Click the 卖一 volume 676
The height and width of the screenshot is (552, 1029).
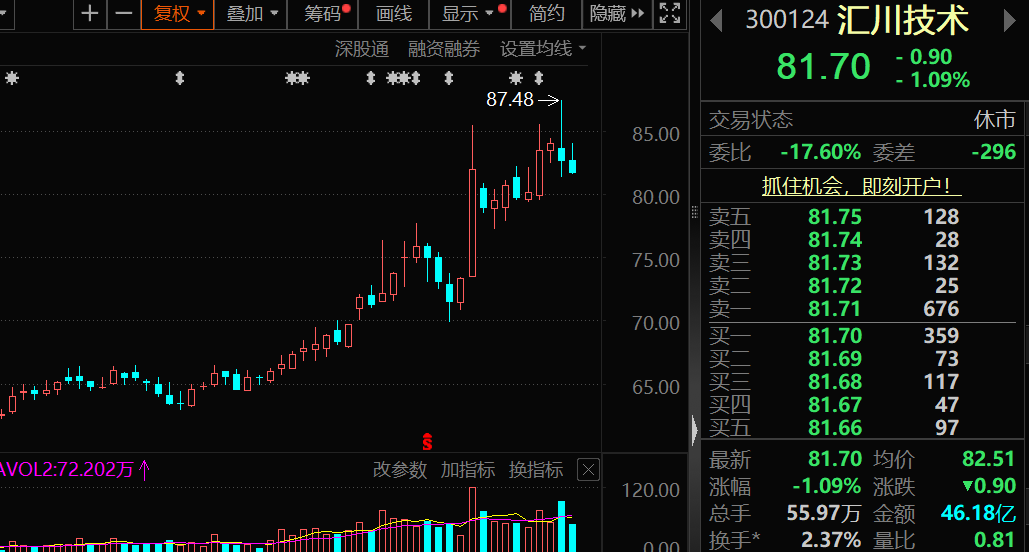pyautogui.click(x=941, y=308)
